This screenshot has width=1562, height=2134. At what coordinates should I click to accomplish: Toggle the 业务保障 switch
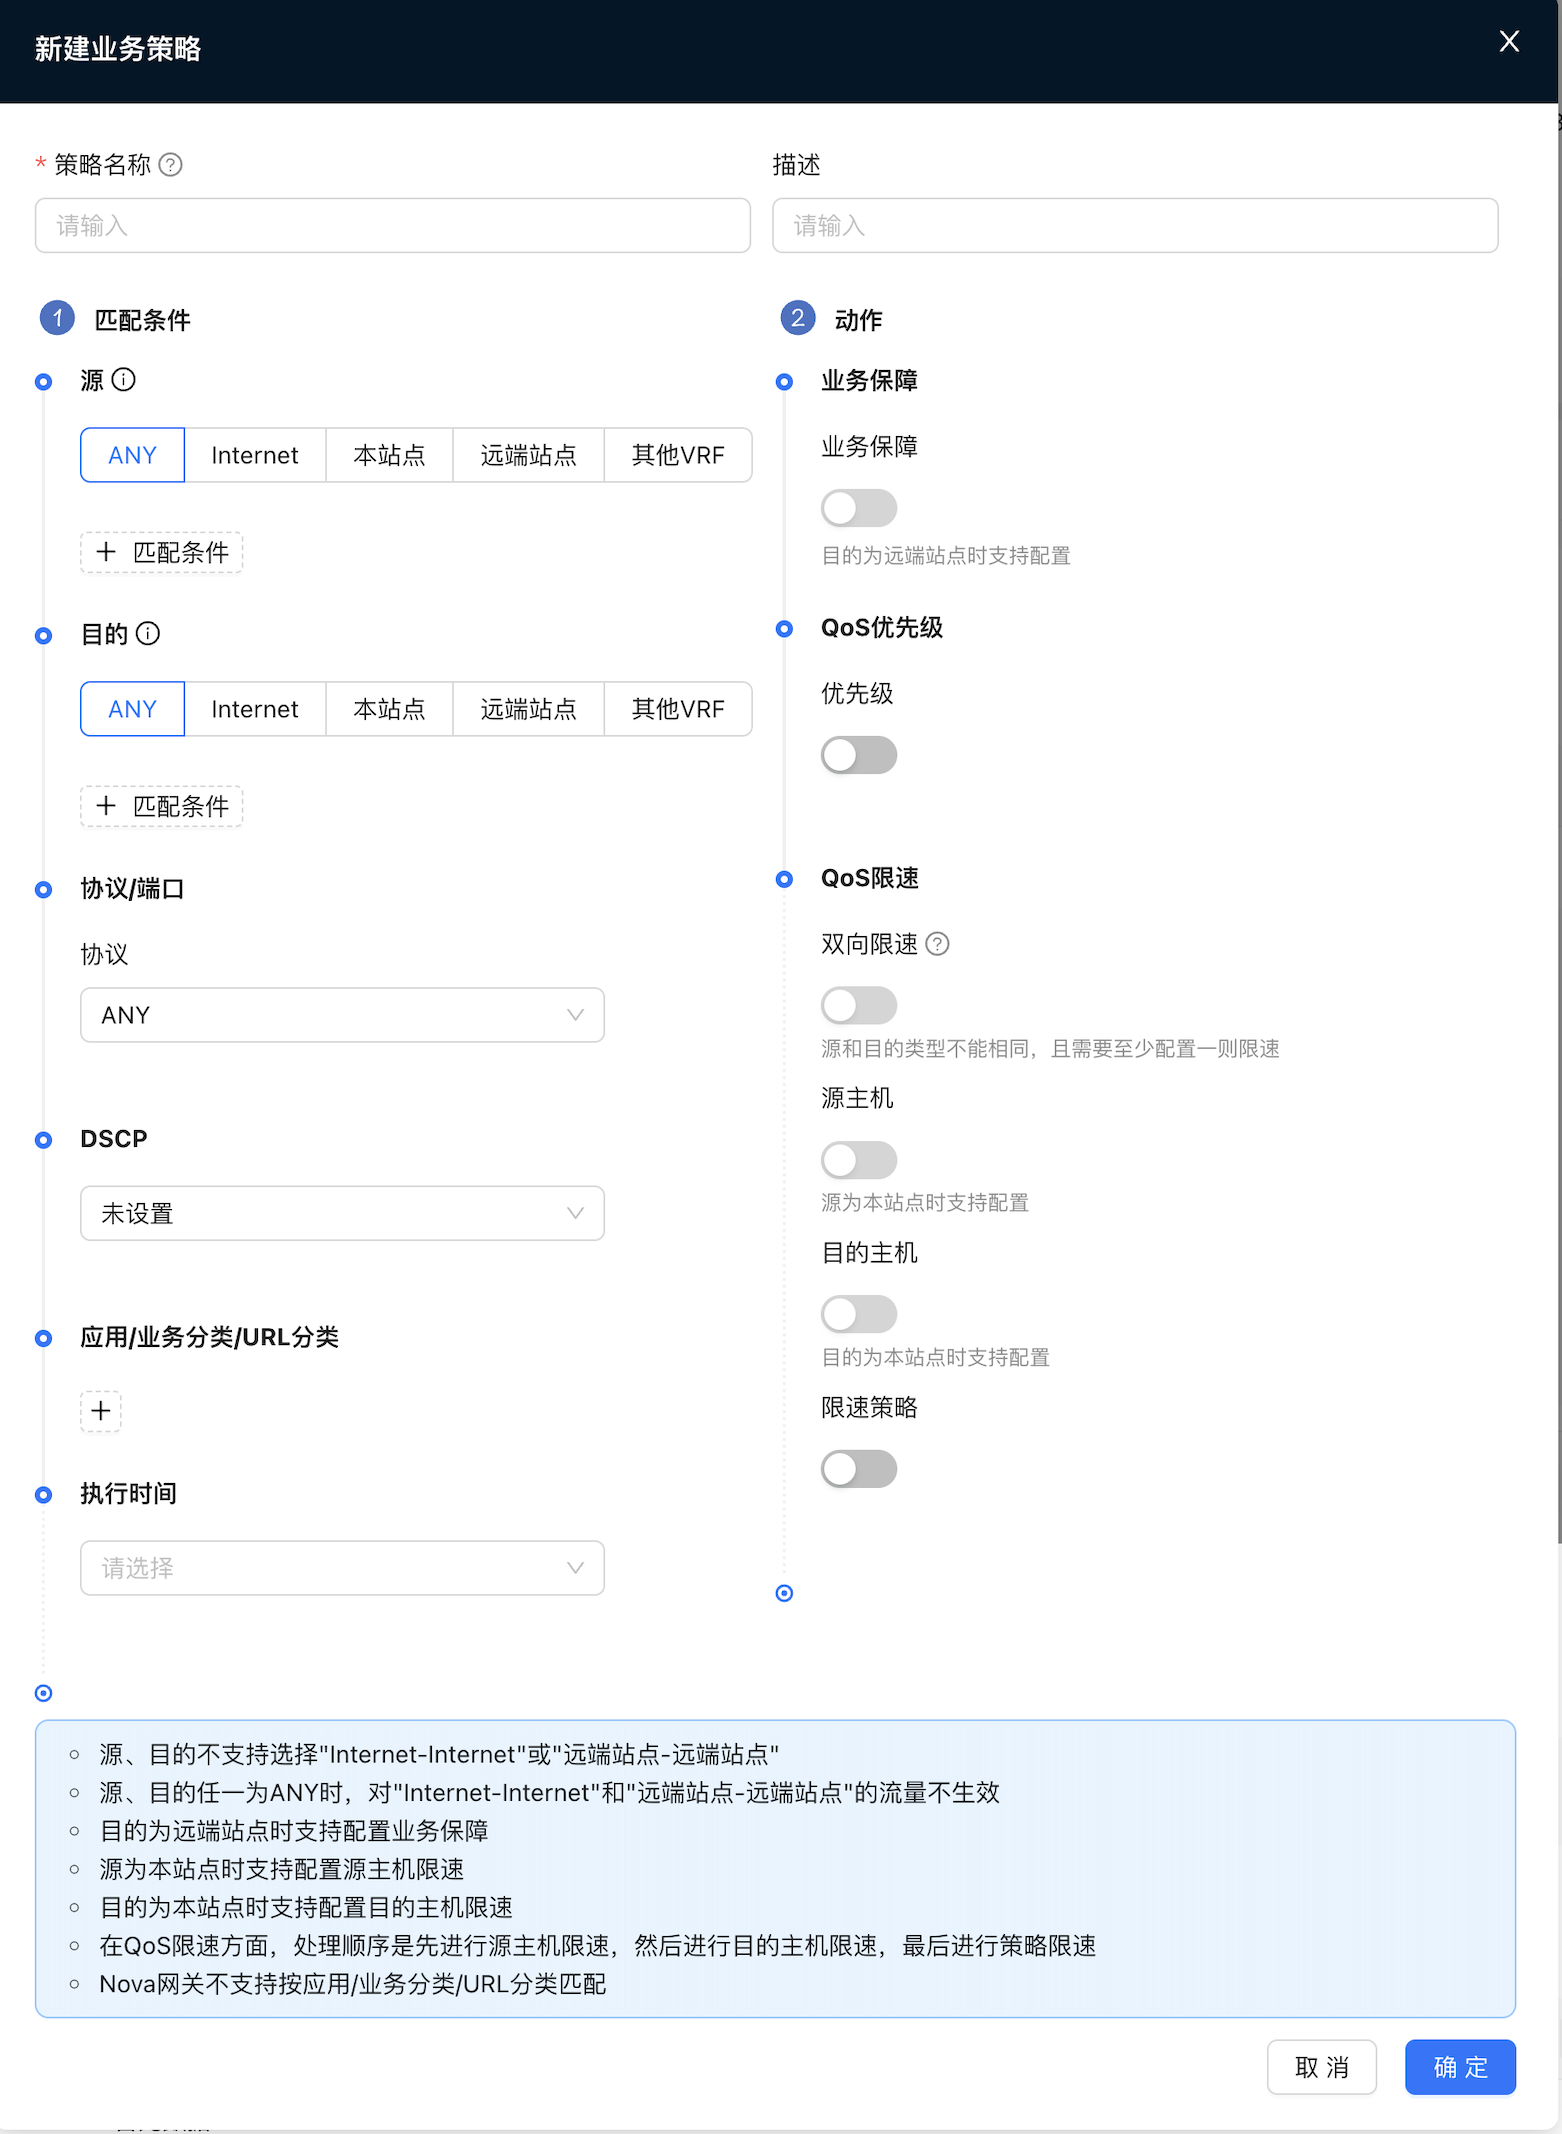(x=859, y=508)
